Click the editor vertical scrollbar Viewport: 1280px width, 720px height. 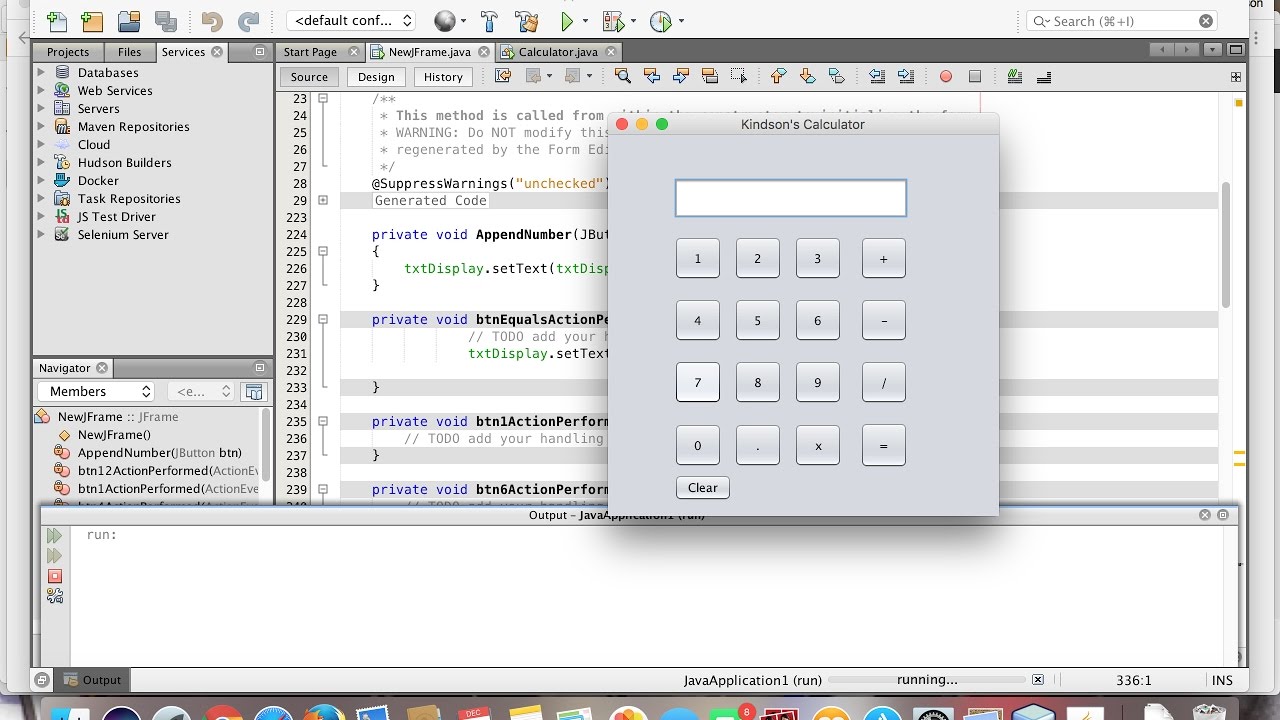[1226, 245]
